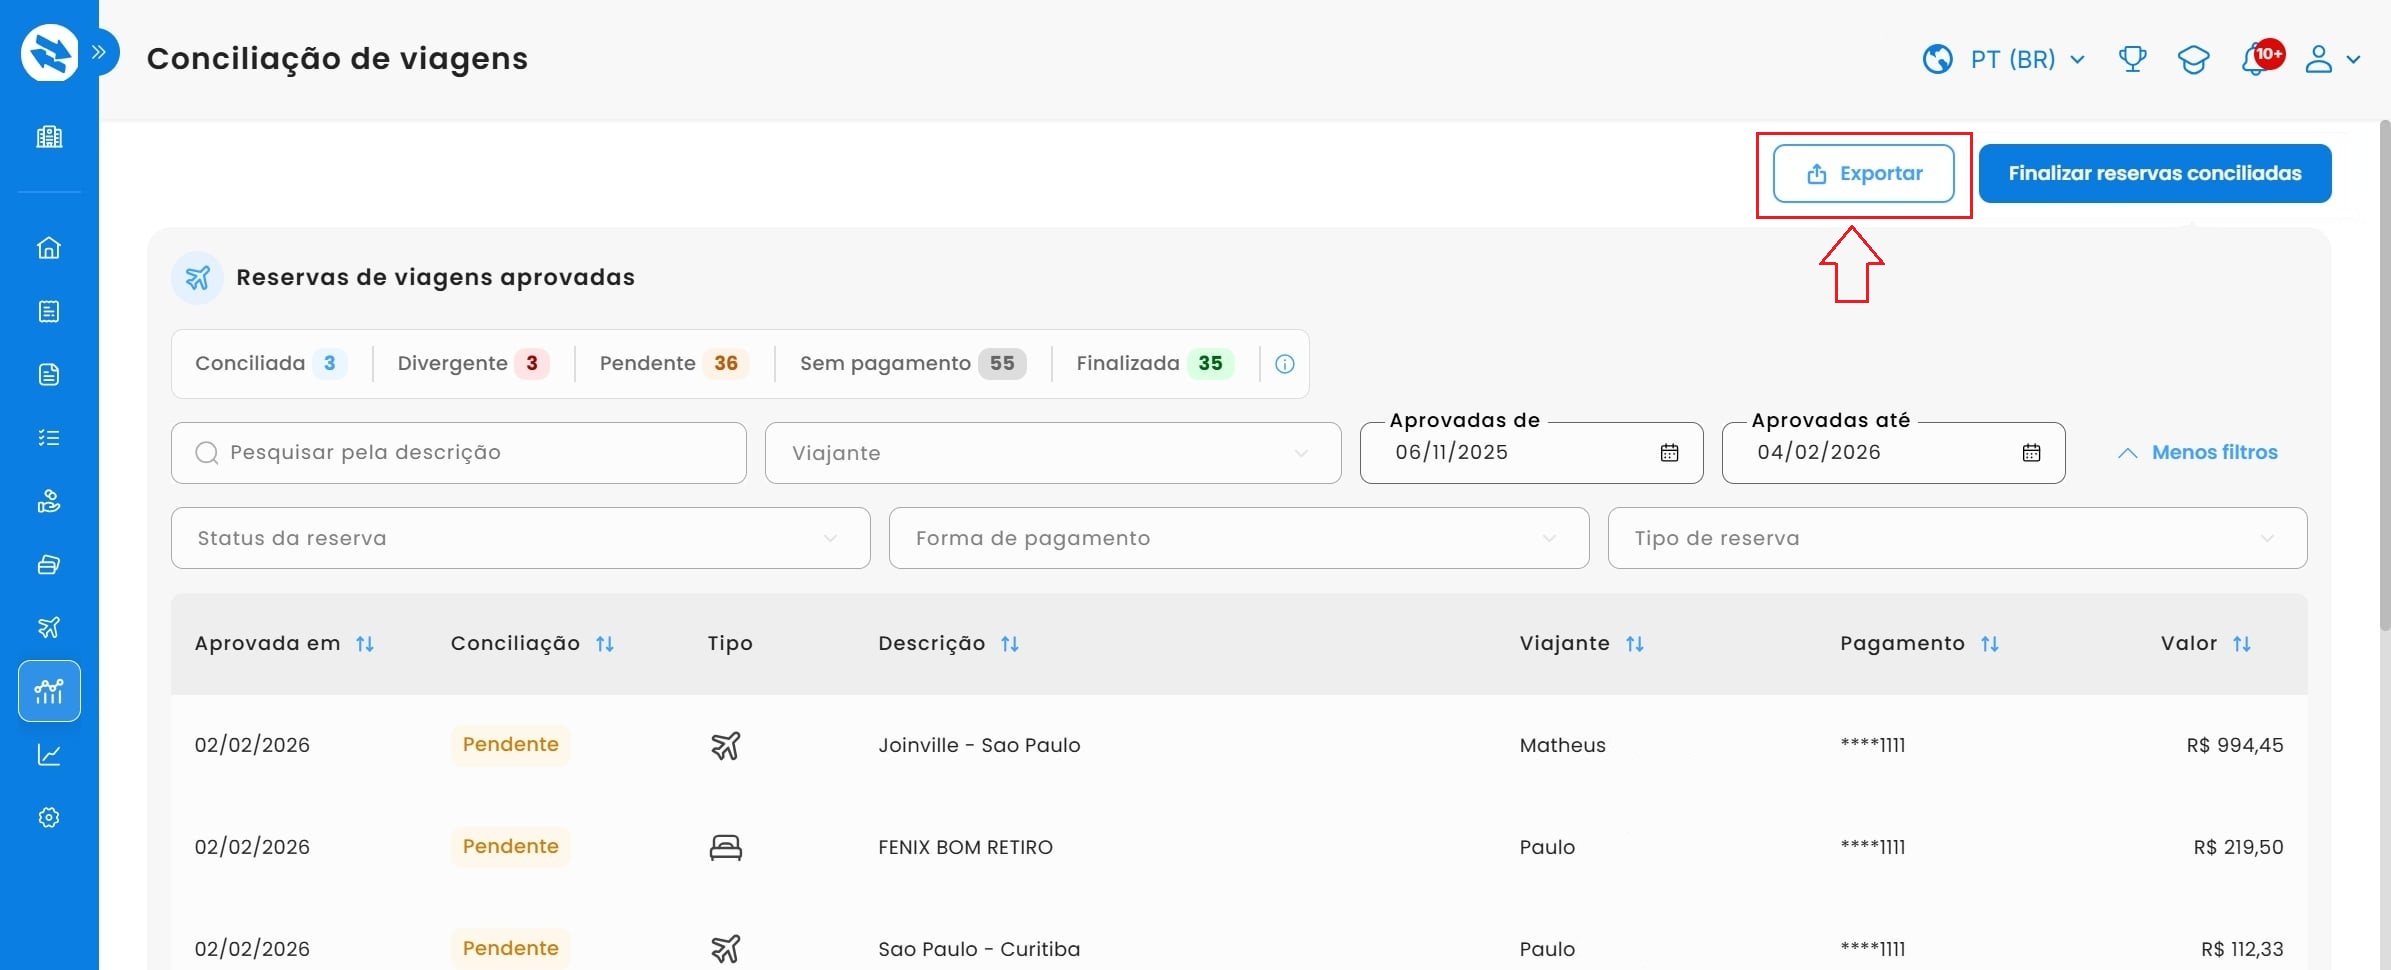Open the Viajante dropdown
The image size is (2391, 970).
point(1052,453)
